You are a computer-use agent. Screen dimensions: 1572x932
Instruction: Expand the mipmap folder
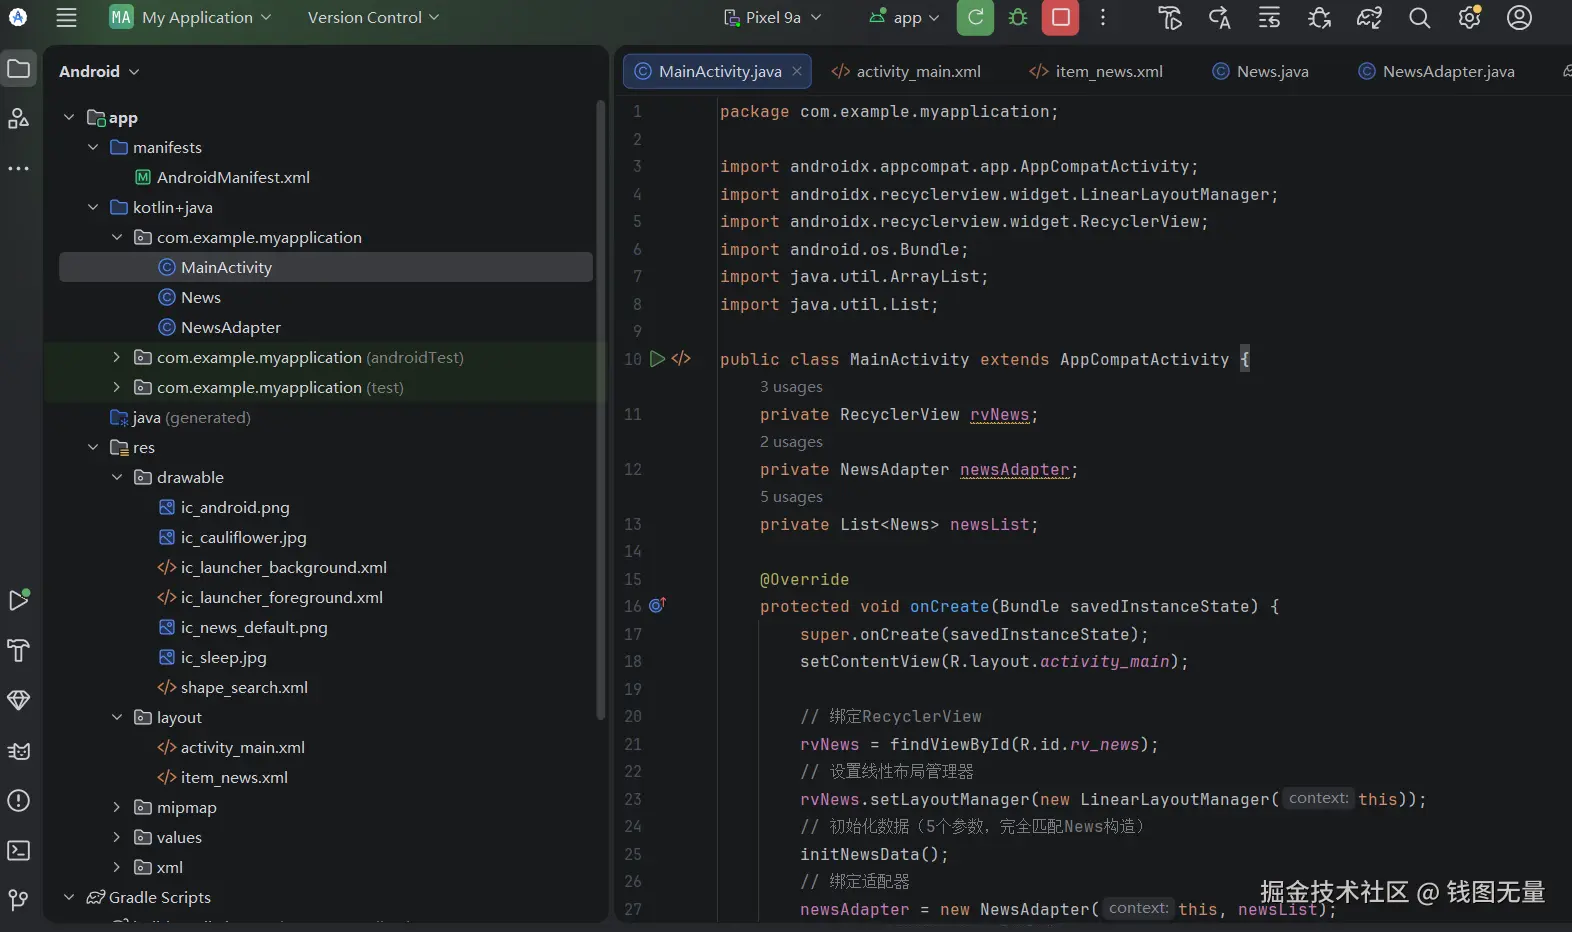pos(117,808)
